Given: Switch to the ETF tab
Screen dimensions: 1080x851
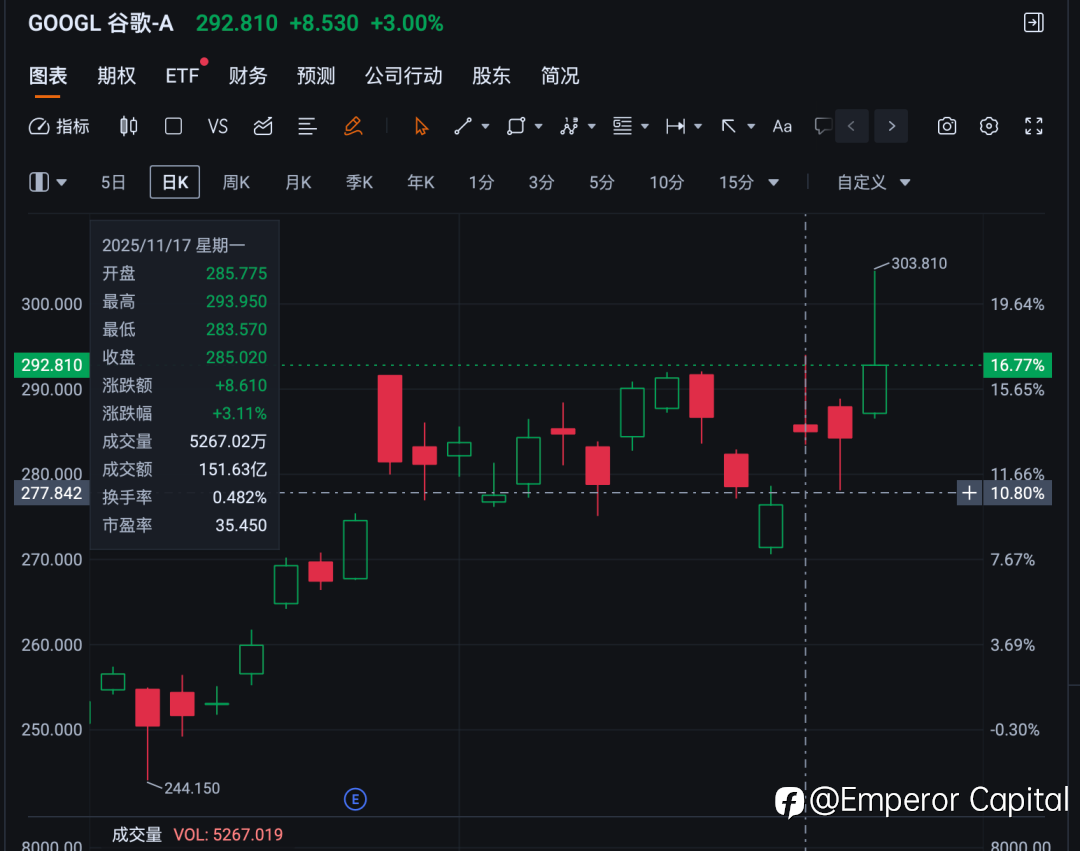Looking at the screenshot, I should pyautogui.click(x=182, y=76).
